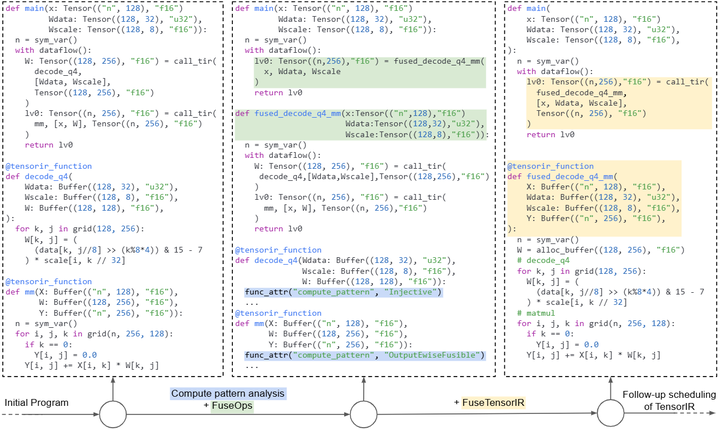Click the green '+ FuseOps' label

229,406
